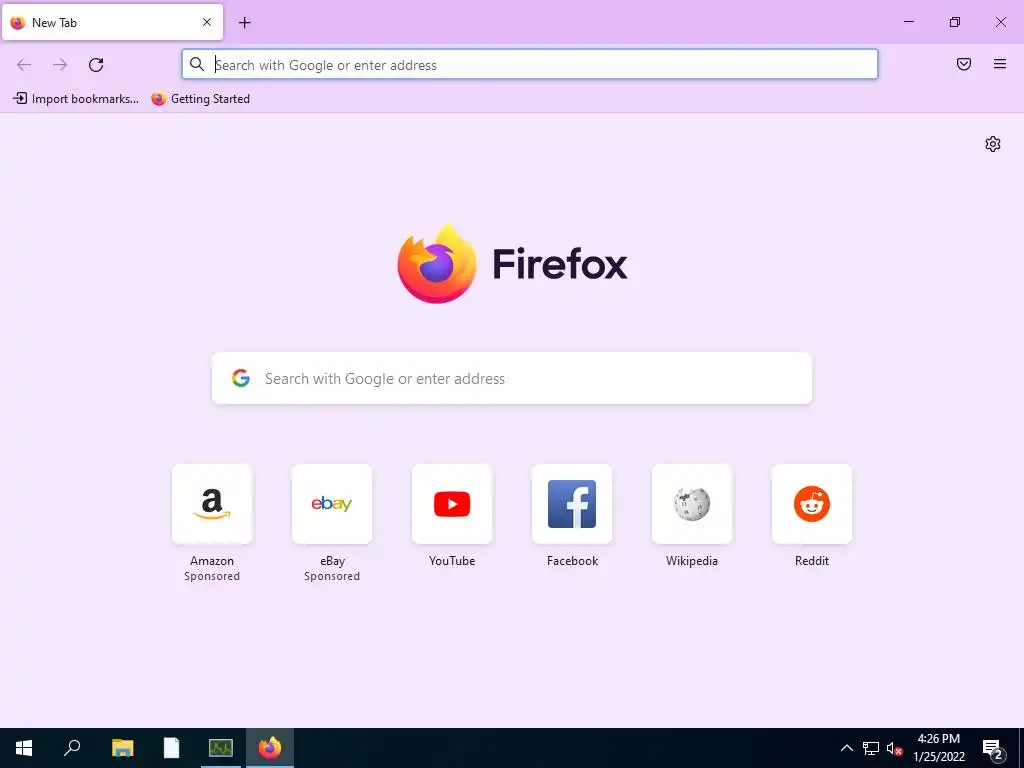Reload the current page
This screenshot has width=1024, height=768.
(96, 65)
